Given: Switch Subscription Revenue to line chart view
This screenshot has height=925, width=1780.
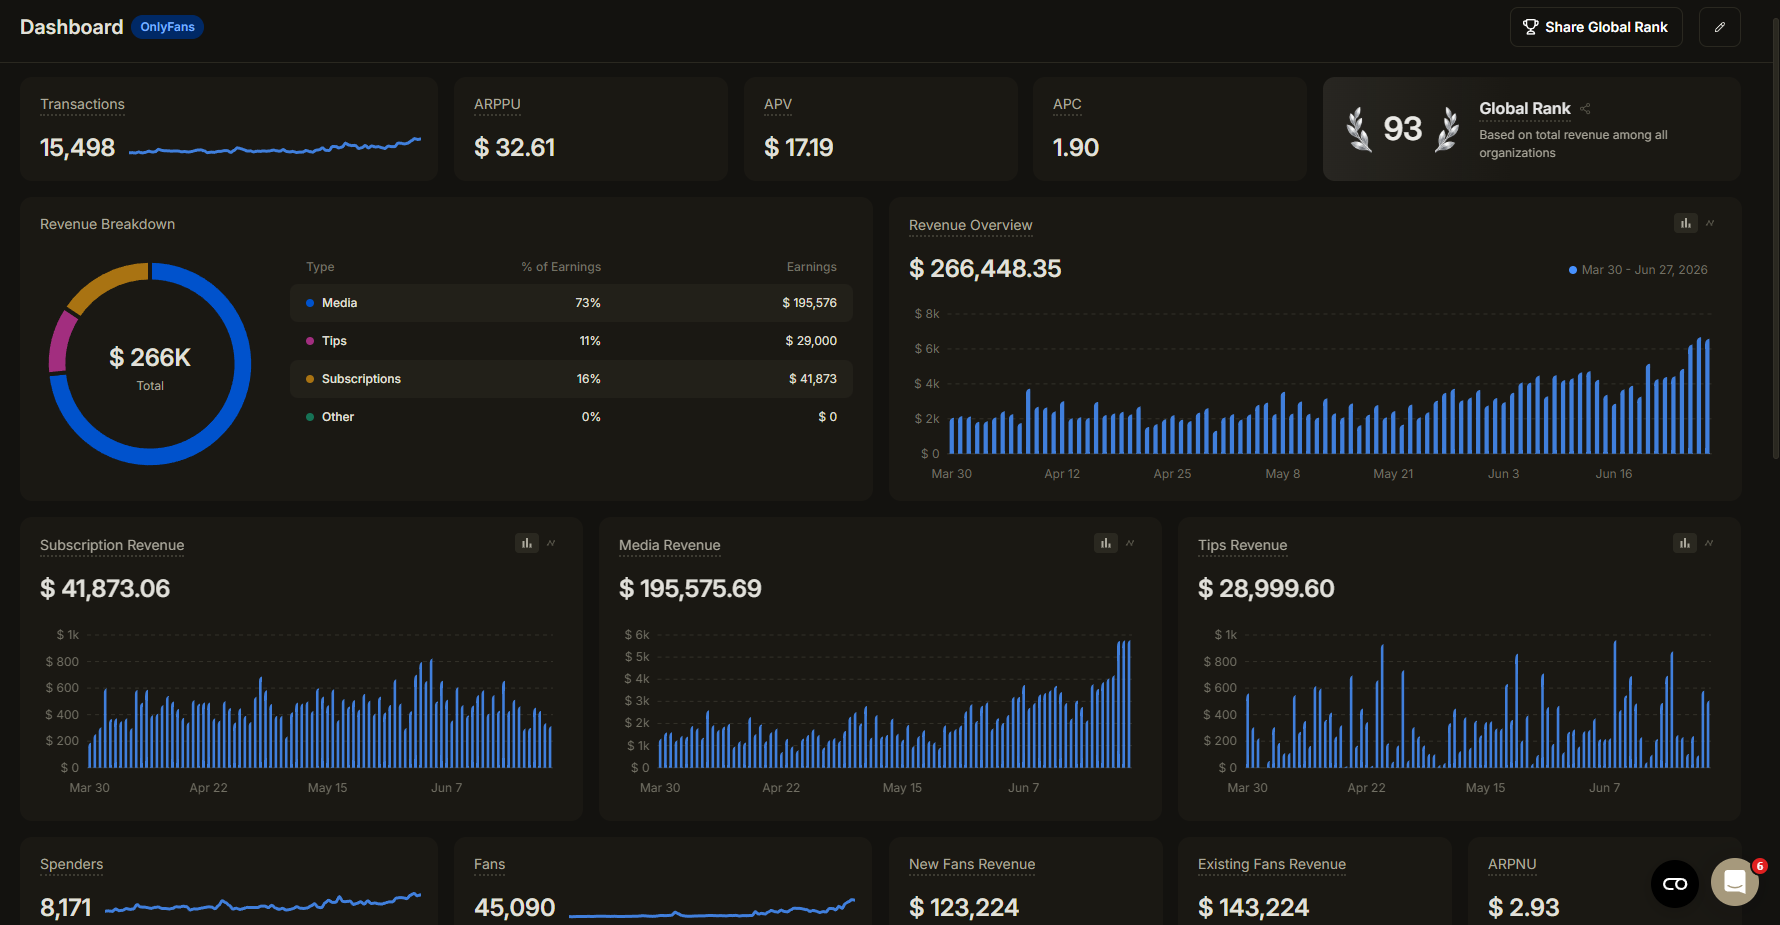Looking at the screenshot, I should pyautogui.click(x=551, y=543).
